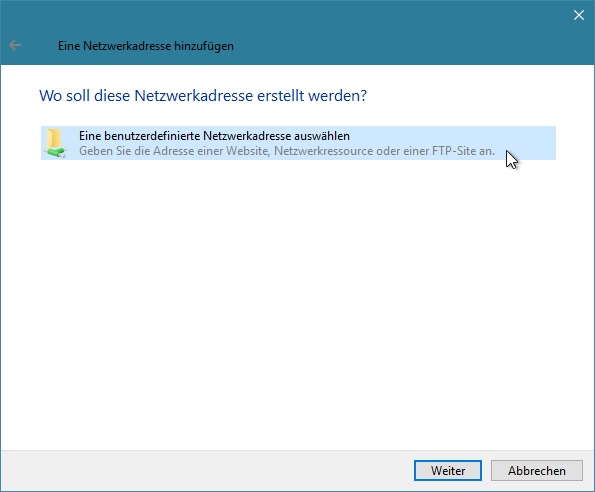Select 'Eine benutzerdefinierte Netzwerkadresse auswählen' option

[298, 143]
